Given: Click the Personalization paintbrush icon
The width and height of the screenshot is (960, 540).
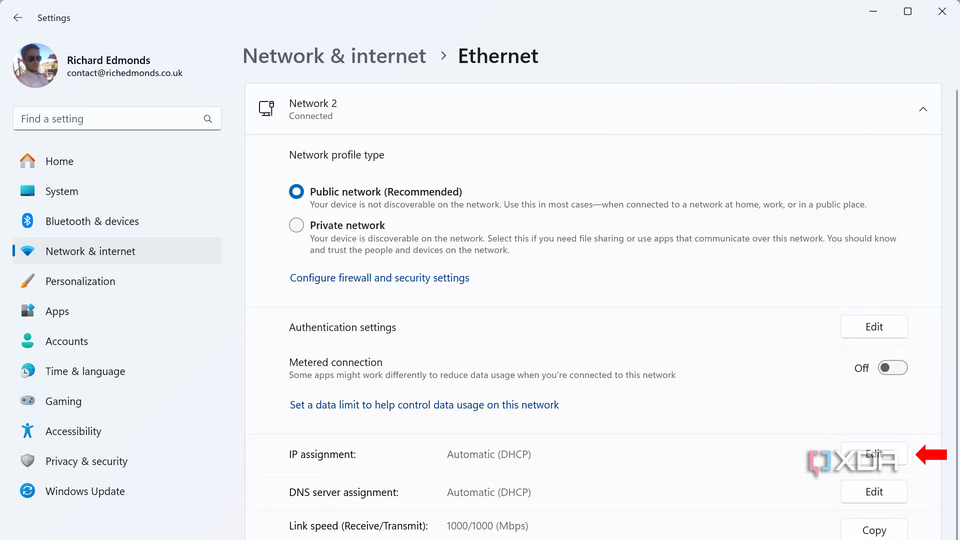Looking at the screenshot, I should pyautogui.click(x=28, y=281).
